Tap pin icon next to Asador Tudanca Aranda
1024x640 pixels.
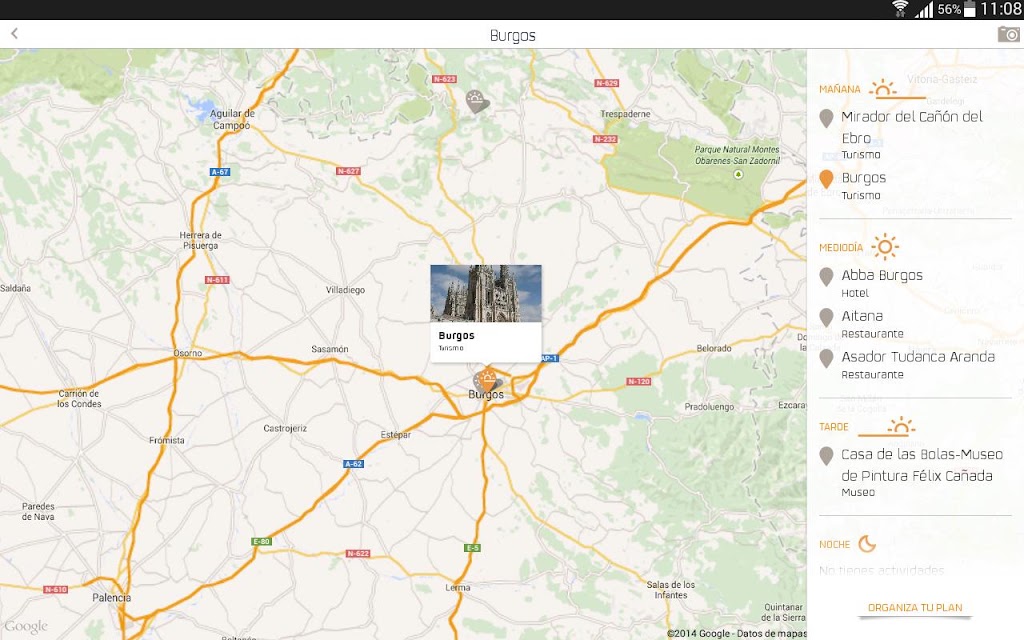[826, 359]
